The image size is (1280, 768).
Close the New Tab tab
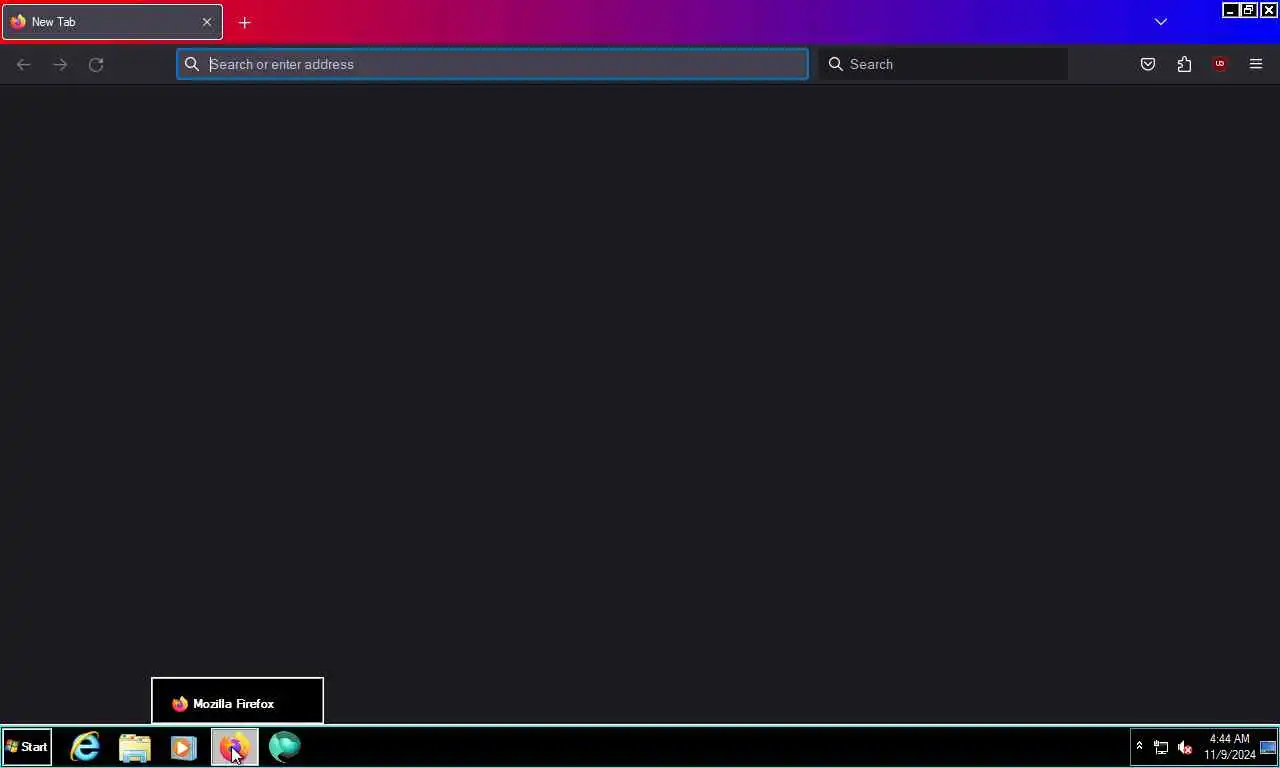[x=207, y=22]
